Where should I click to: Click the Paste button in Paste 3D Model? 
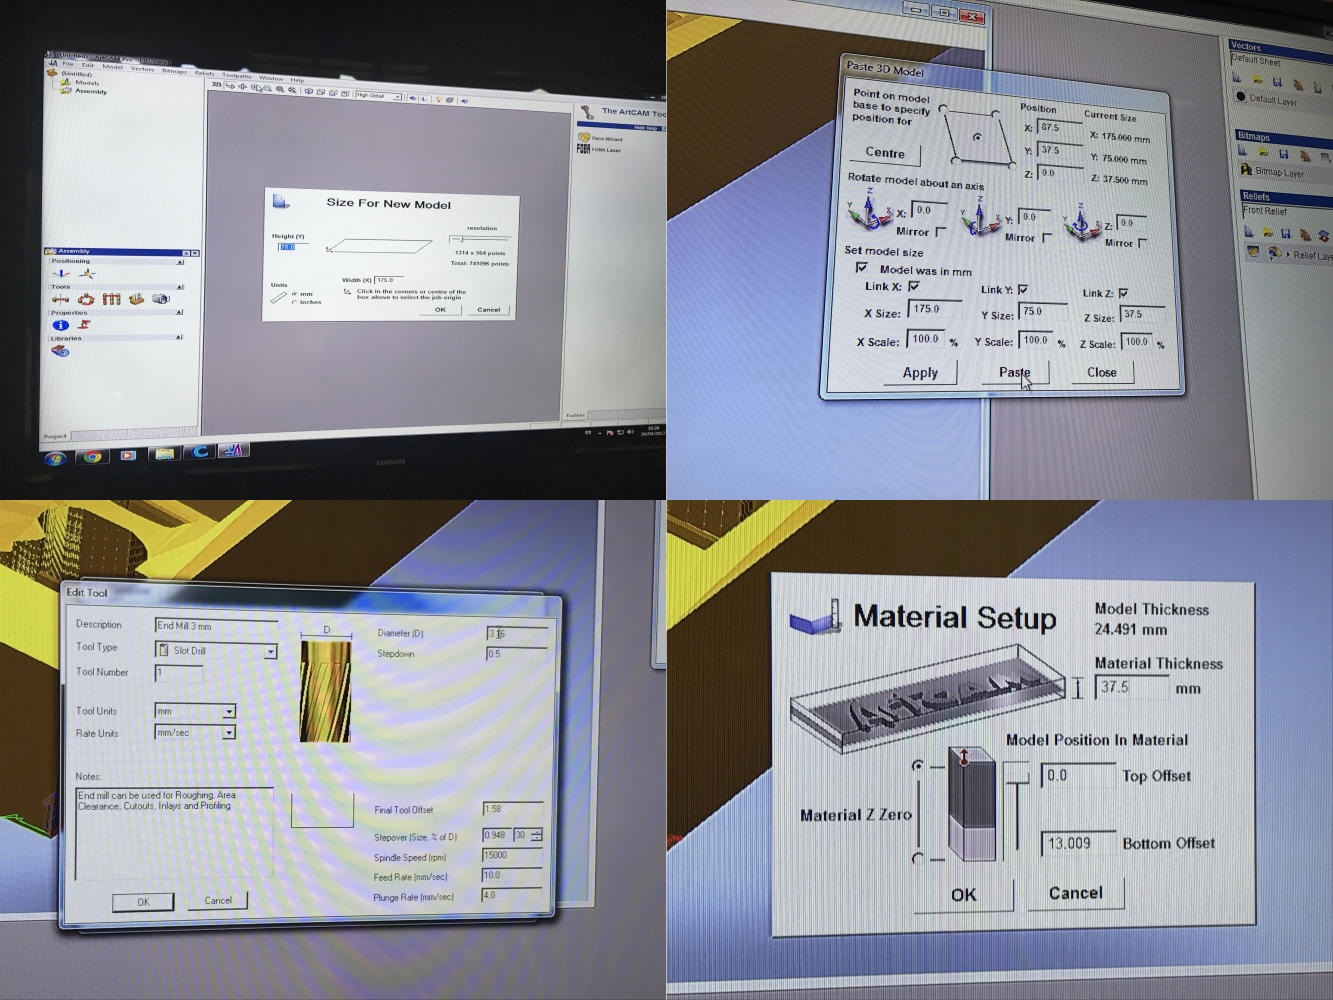point(1016,372)
